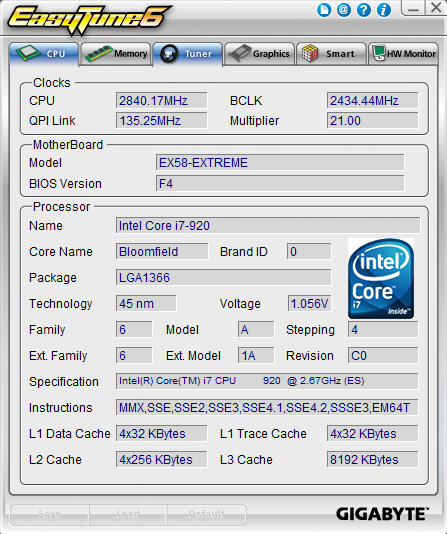Click the Instructions field listing MMX,SSE

tap(267, 407)
